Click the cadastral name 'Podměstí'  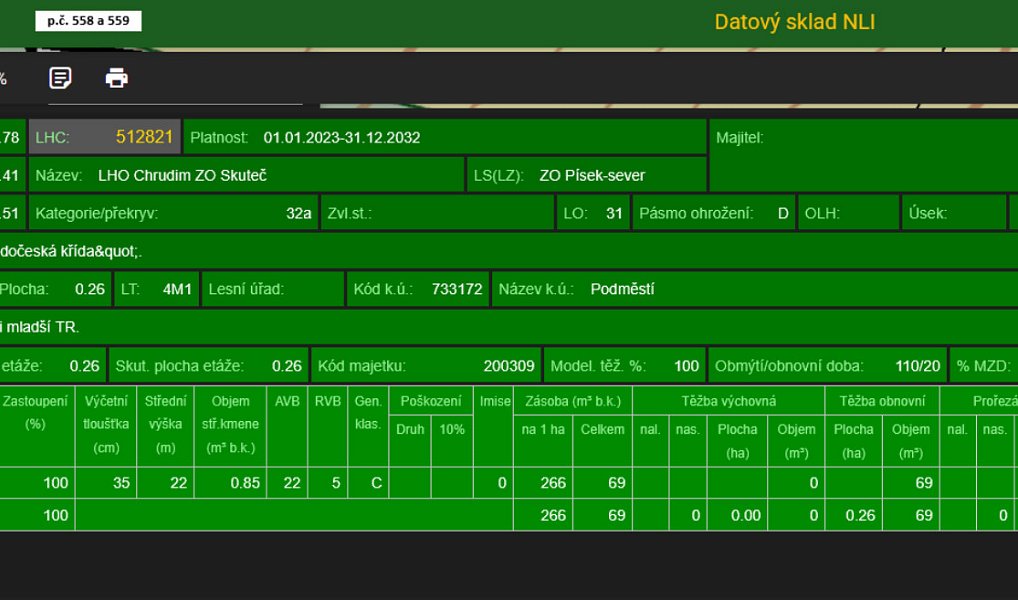pyautogui.click(x=623, y=289)
